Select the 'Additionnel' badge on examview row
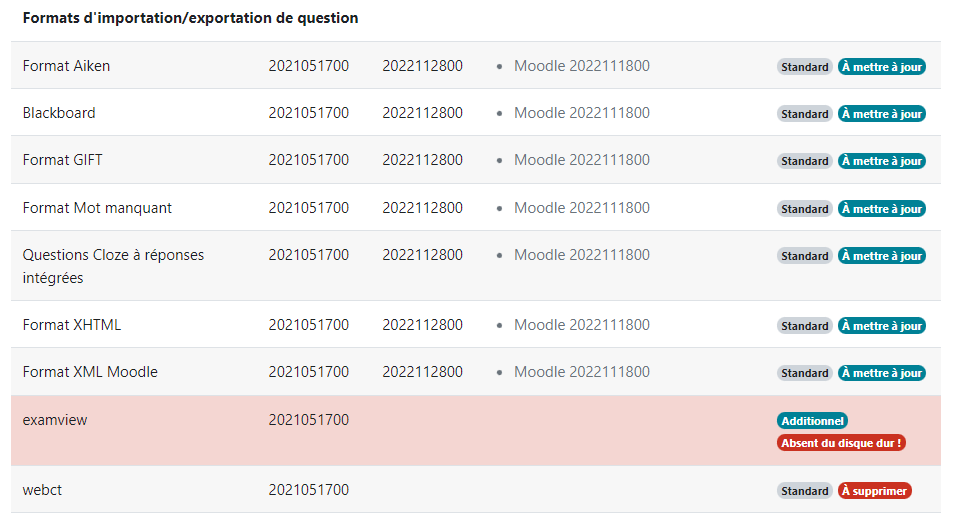 tap(812, 421)
